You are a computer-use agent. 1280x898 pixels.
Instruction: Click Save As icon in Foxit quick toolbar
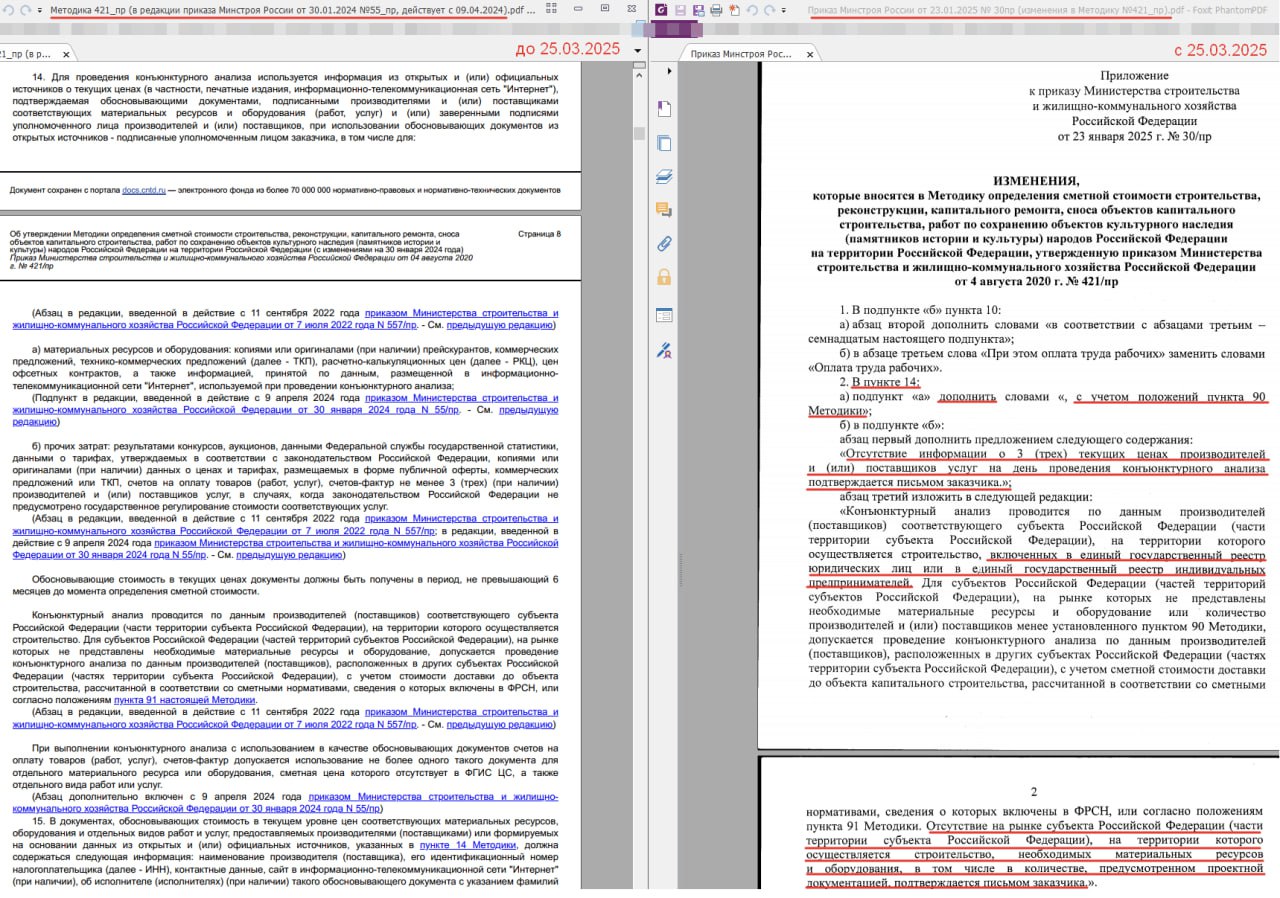coord(698,10)
